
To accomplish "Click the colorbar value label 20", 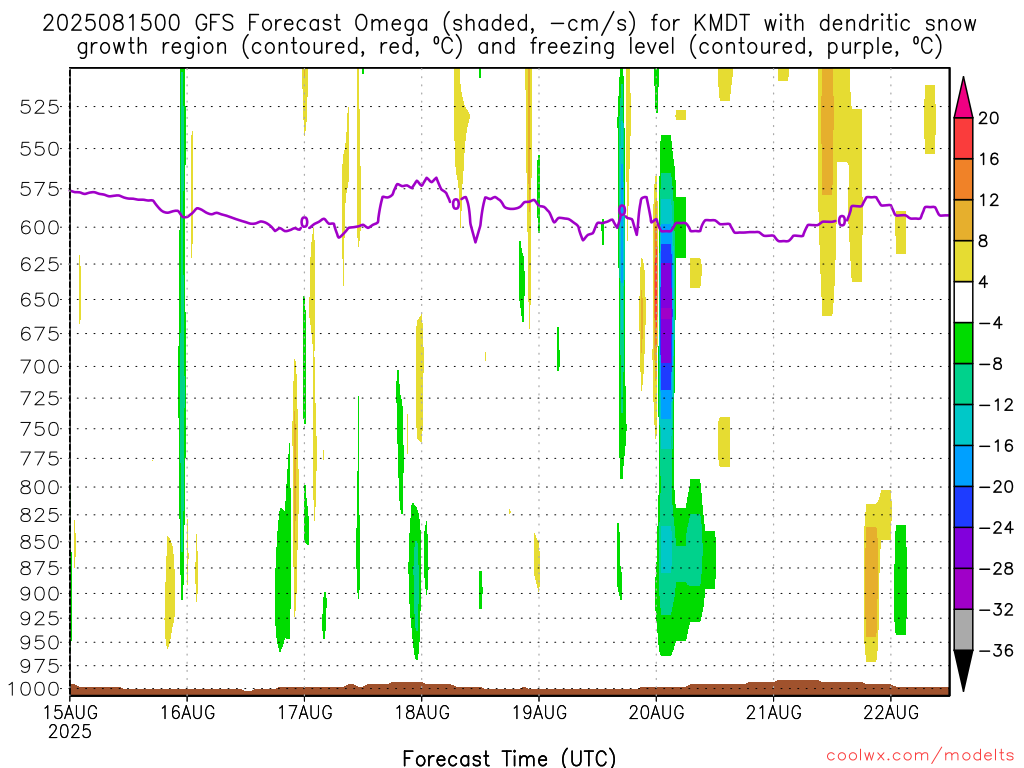I will coord(989,118).
